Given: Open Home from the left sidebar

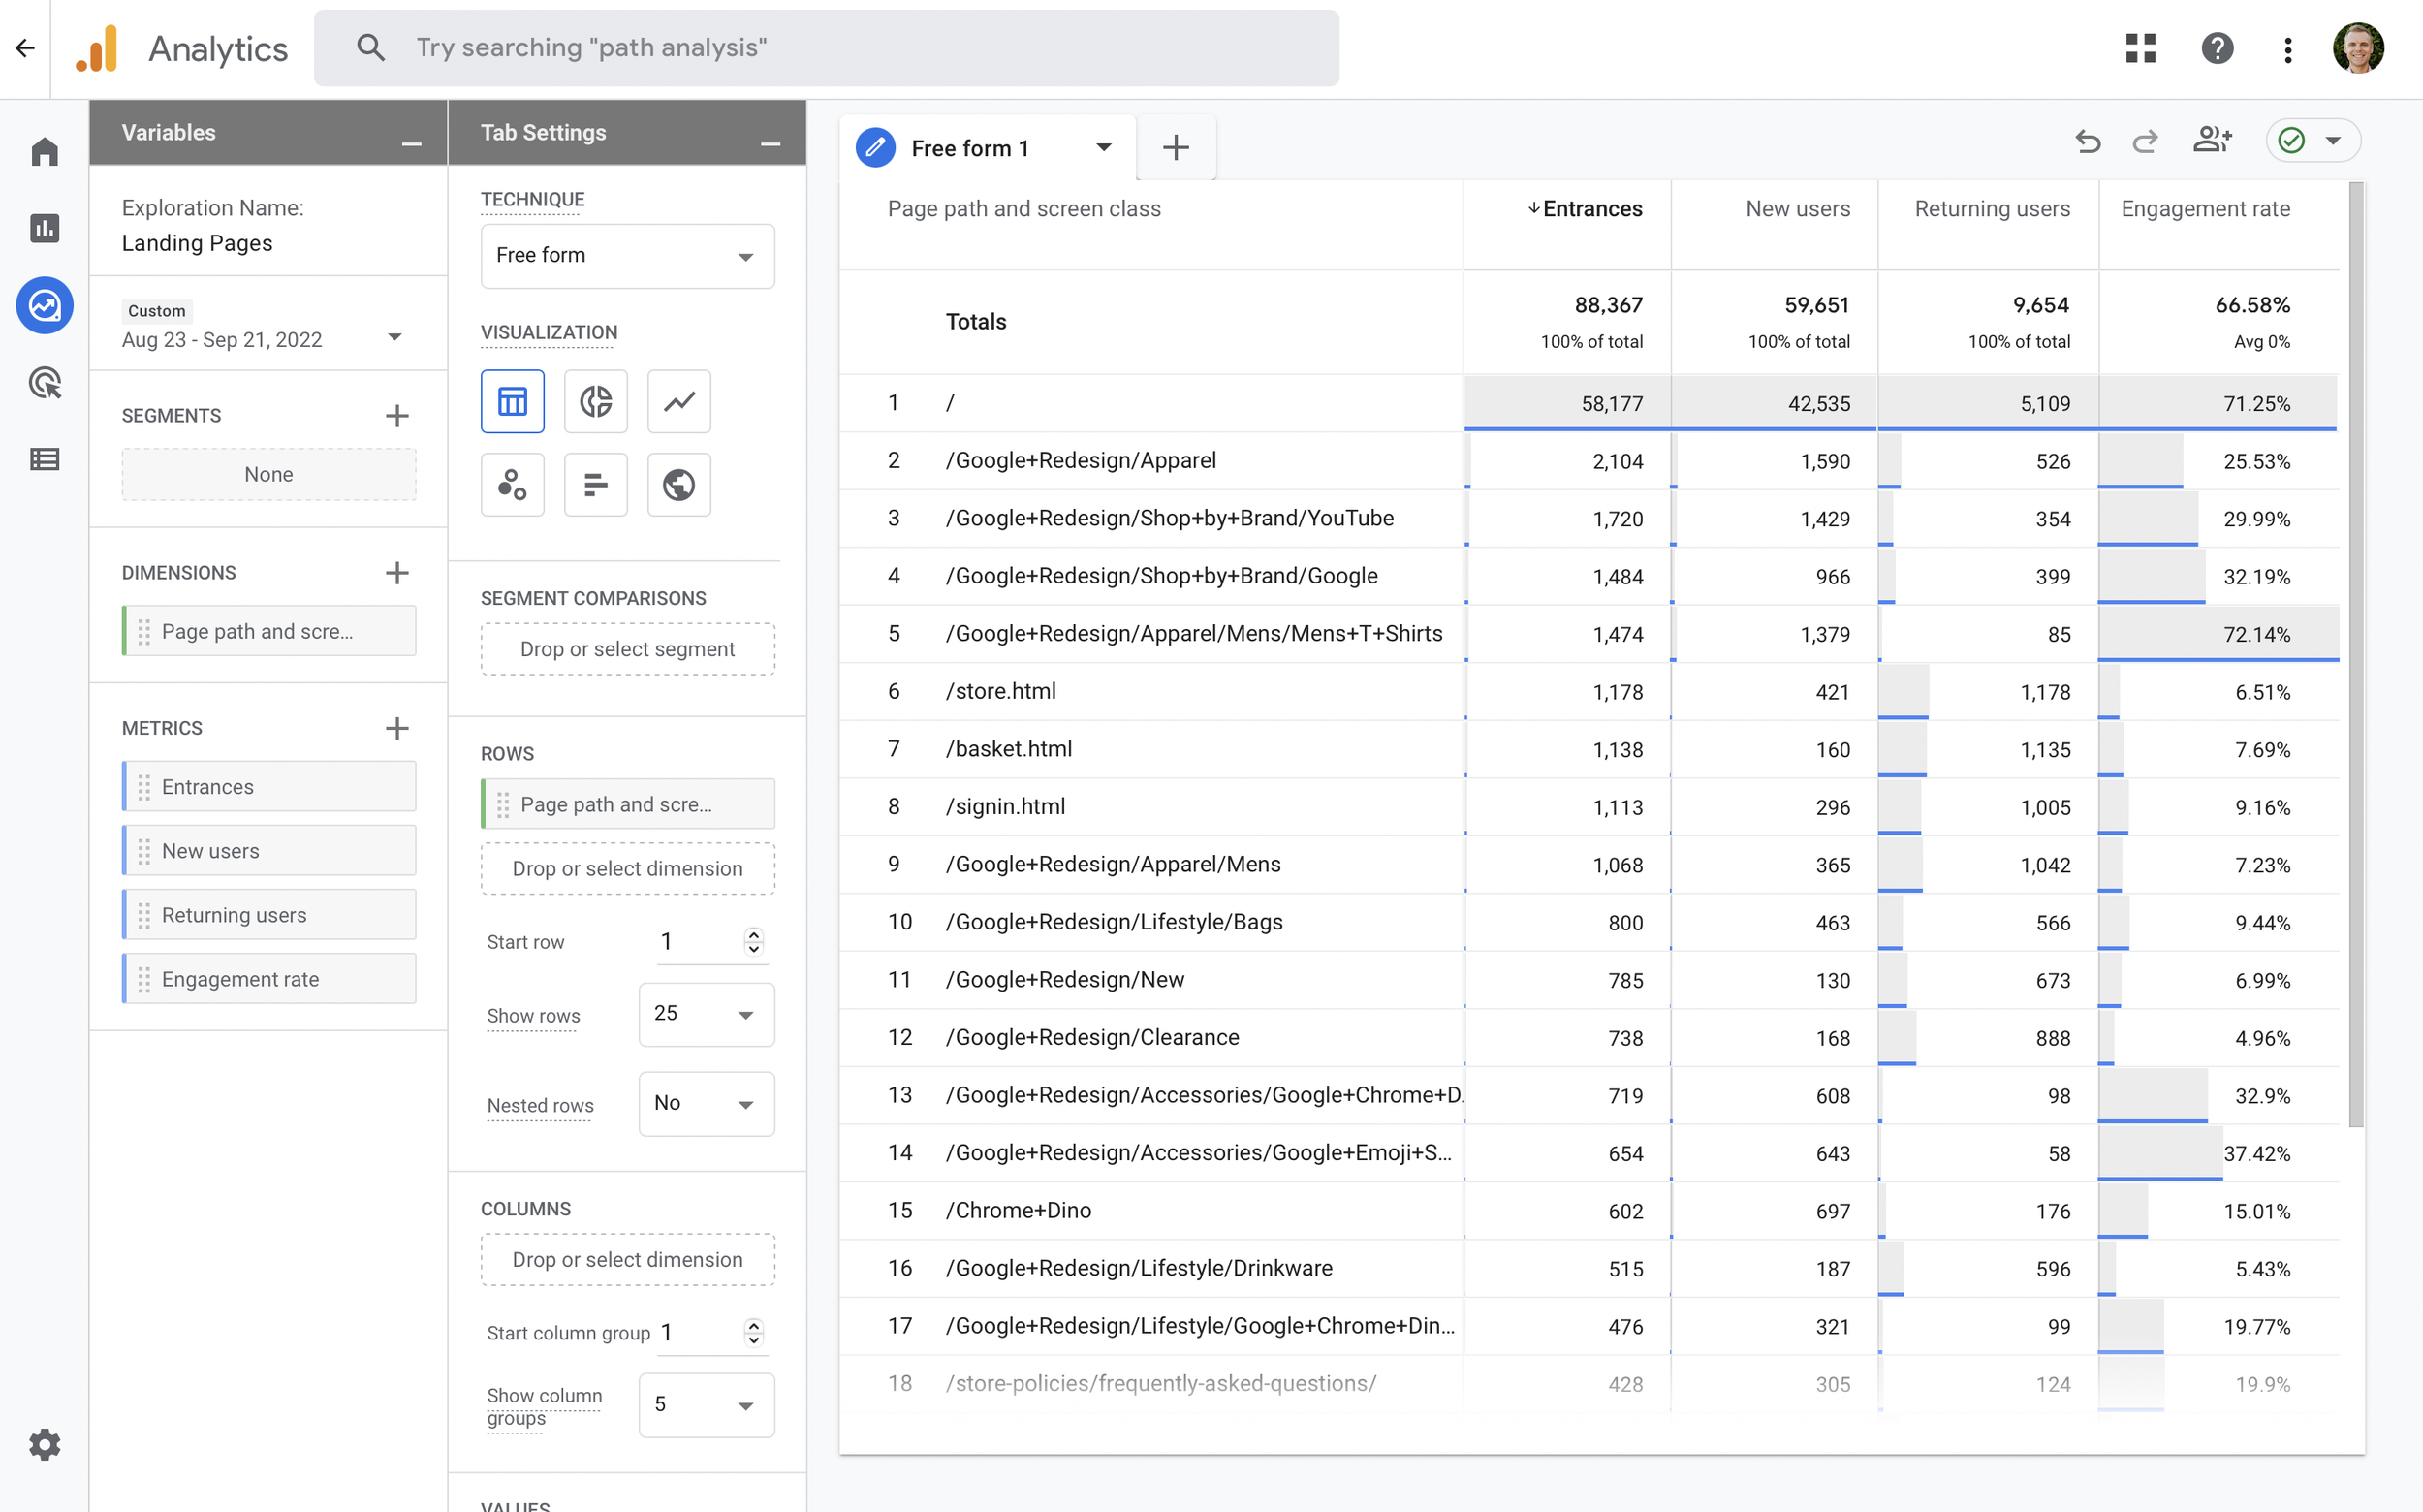Looking at the screenshot, I should (x=44, y=151).
